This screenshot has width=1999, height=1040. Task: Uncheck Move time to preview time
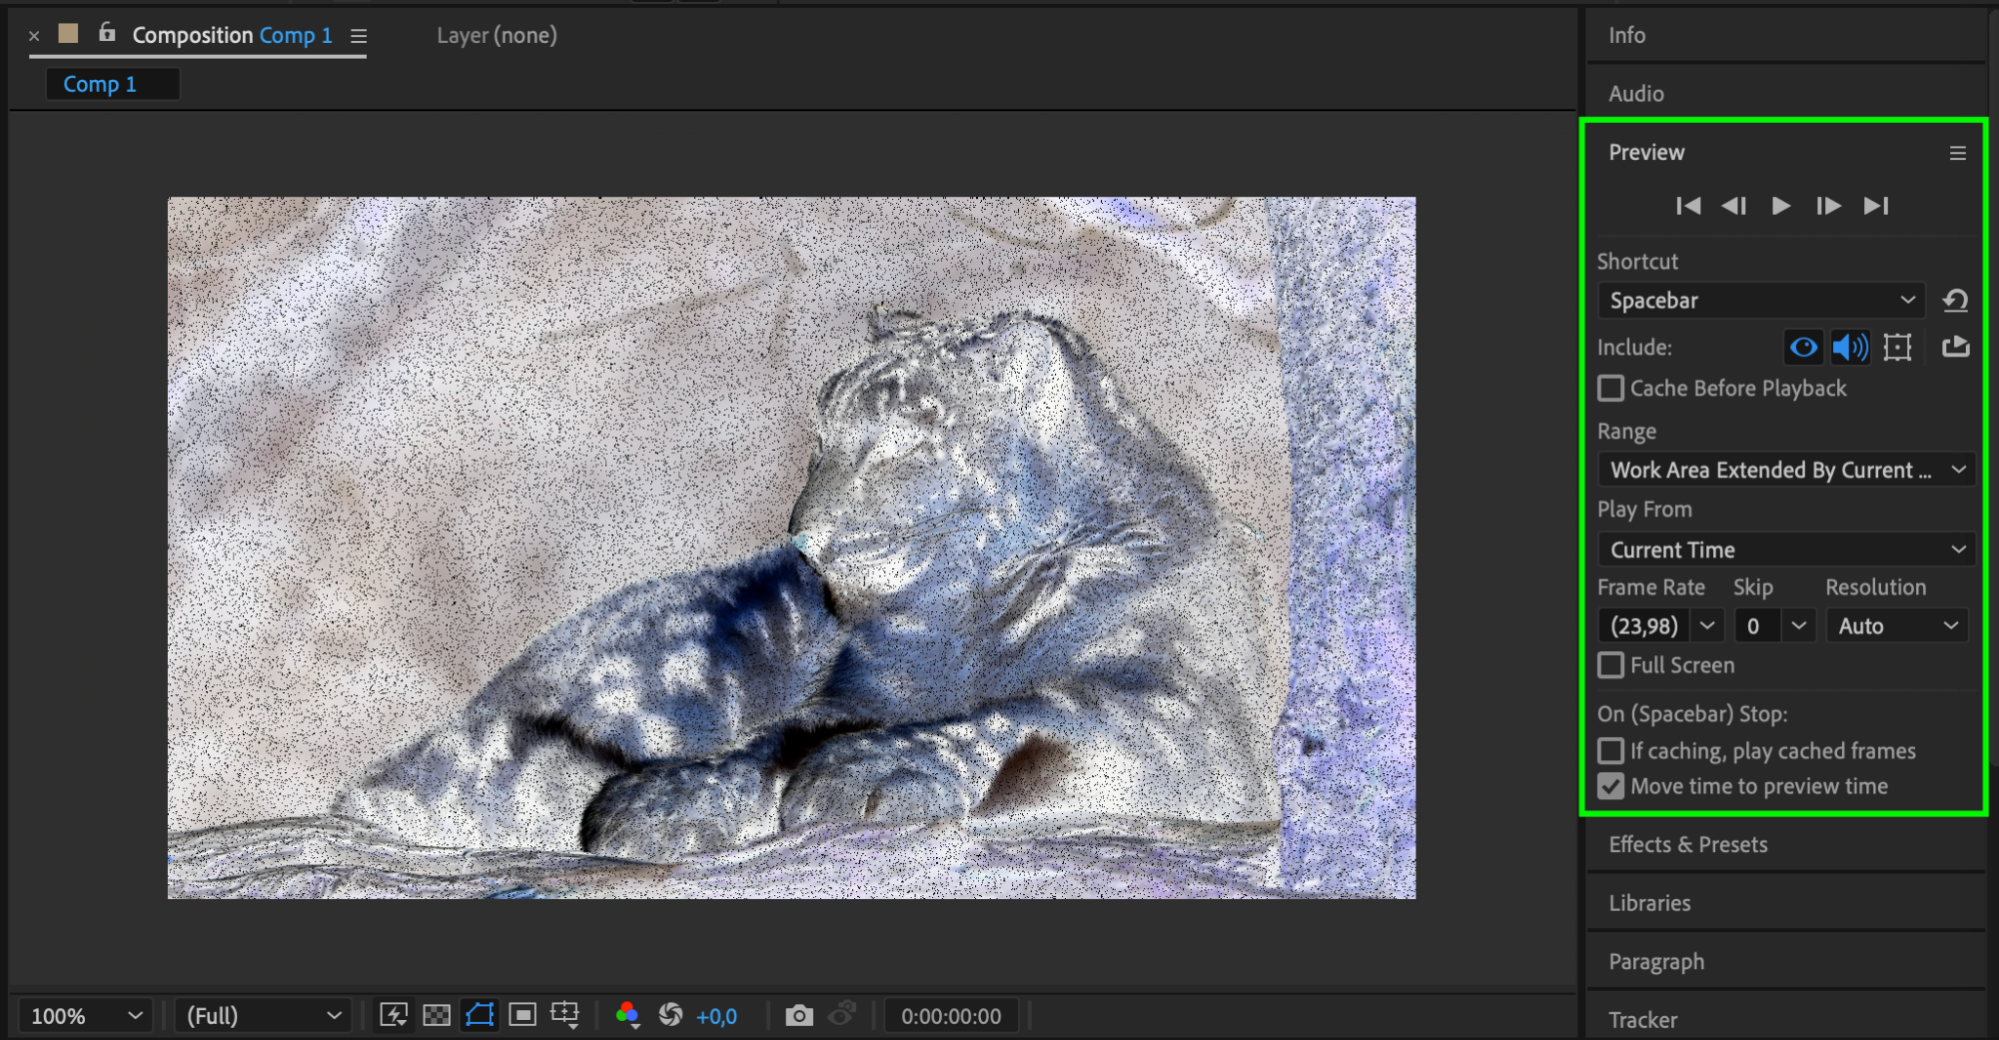coord(1610,786)
